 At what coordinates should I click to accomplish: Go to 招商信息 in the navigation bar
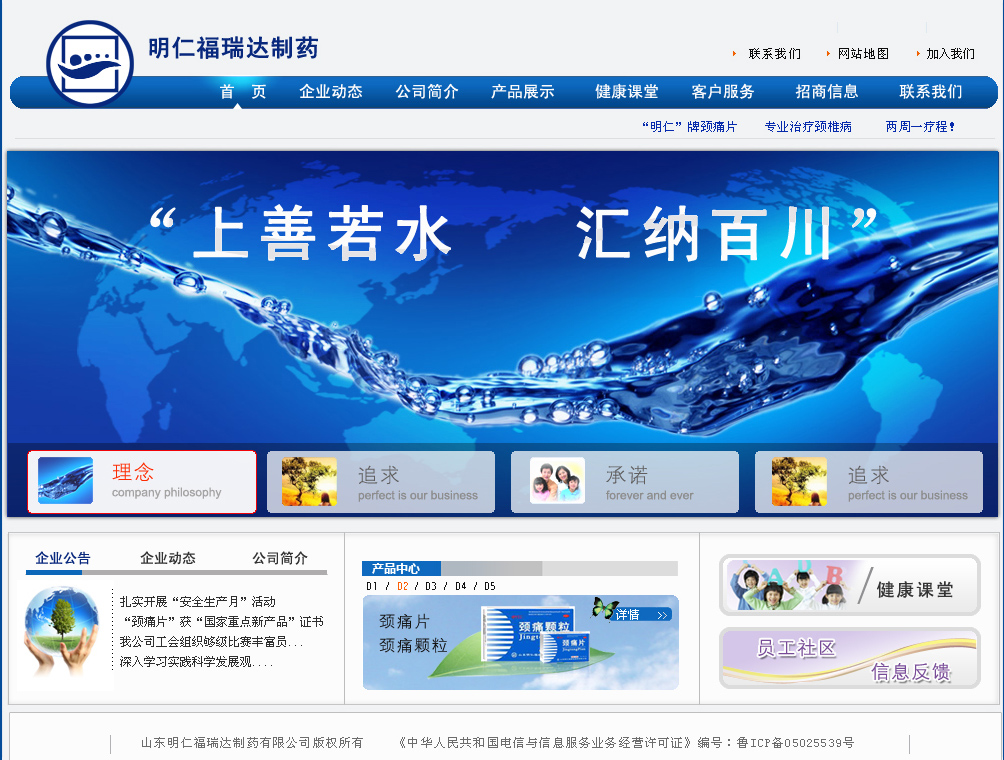click(826, 92)
